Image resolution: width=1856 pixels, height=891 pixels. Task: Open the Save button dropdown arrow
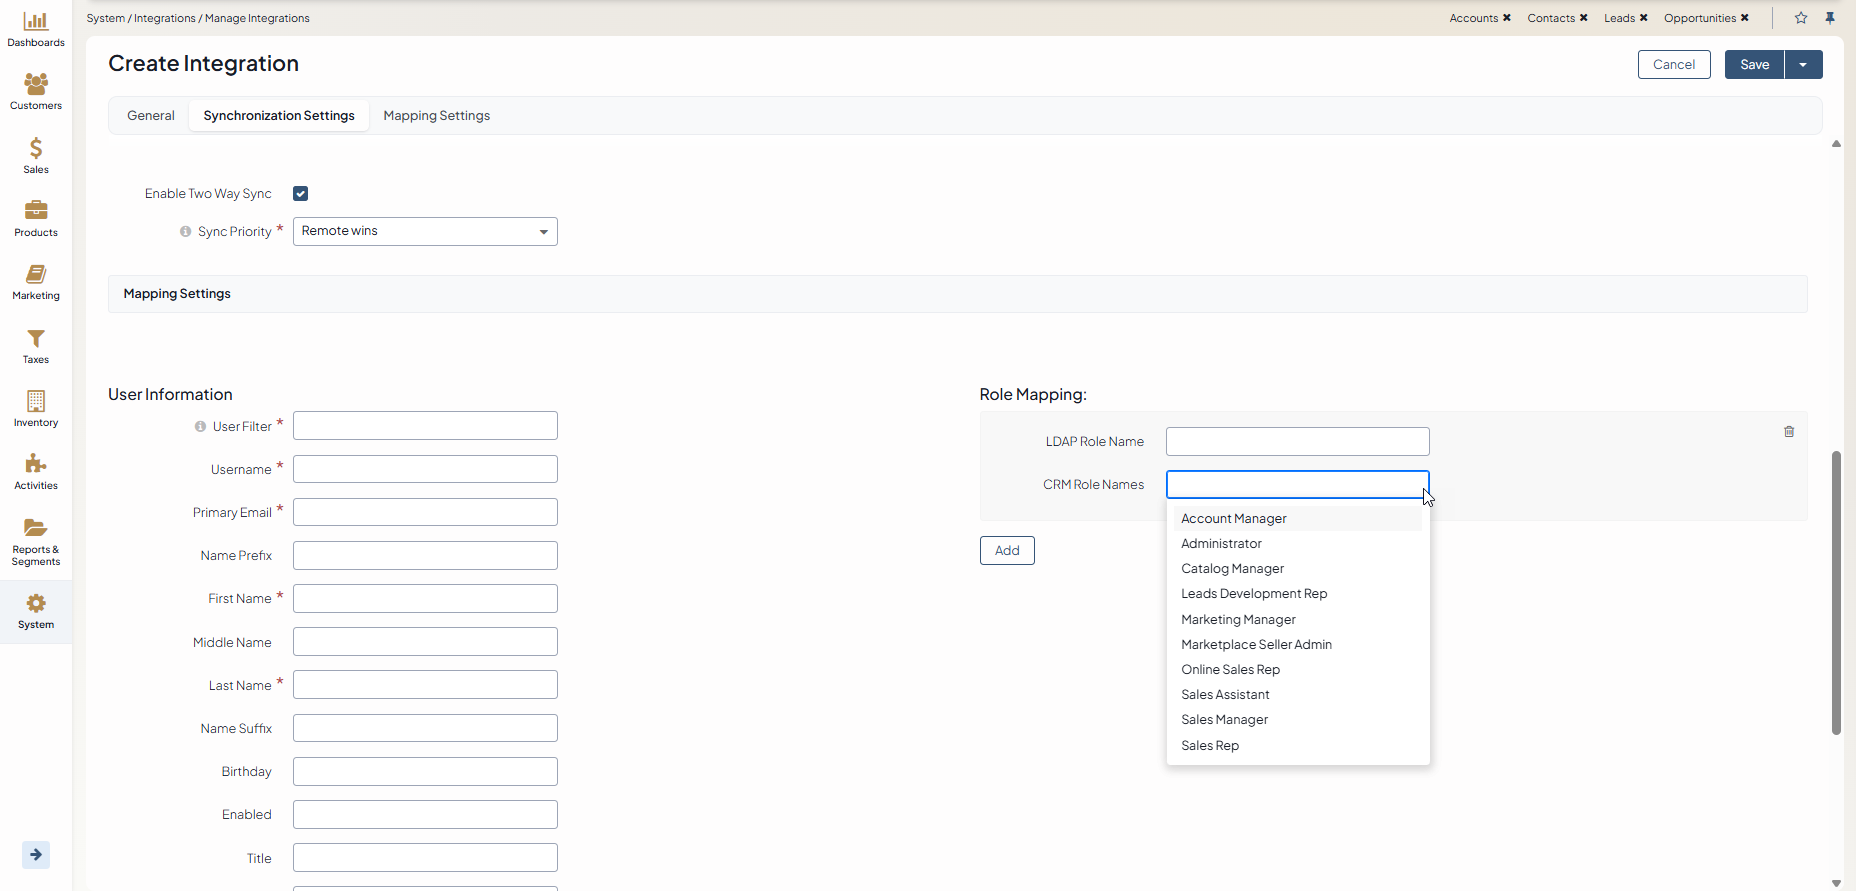tap(1803, 65)
